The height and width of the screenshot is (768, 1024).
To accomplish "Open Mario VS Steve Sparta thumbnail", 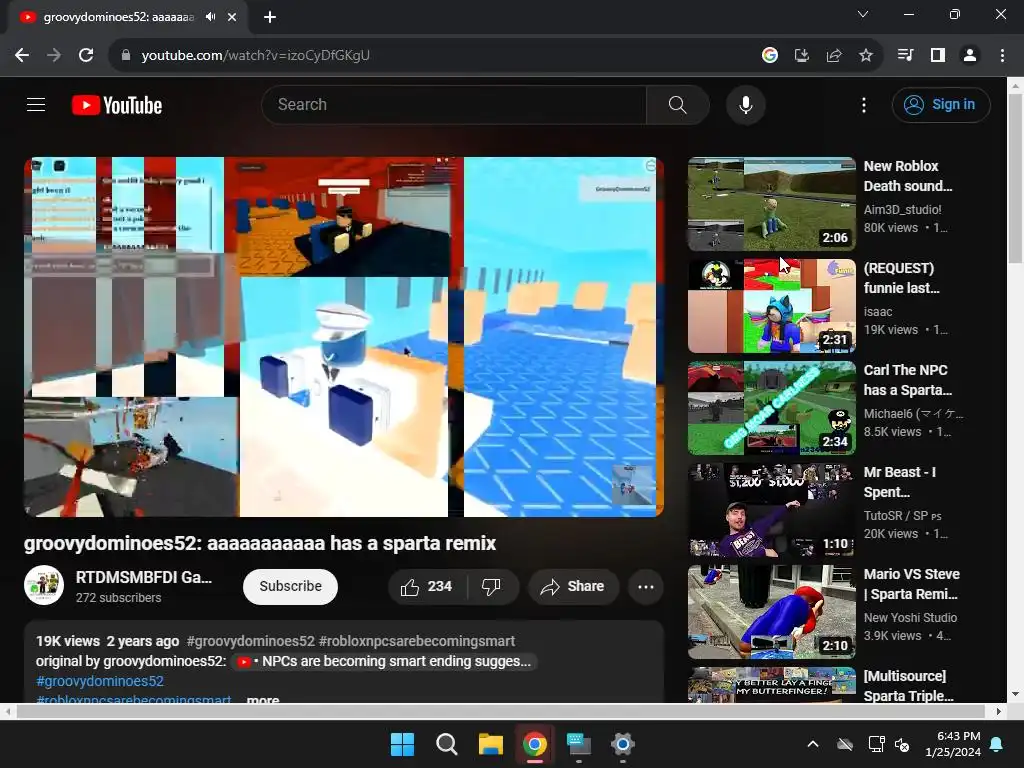I will pyautogui.click(x=771, y=611).
